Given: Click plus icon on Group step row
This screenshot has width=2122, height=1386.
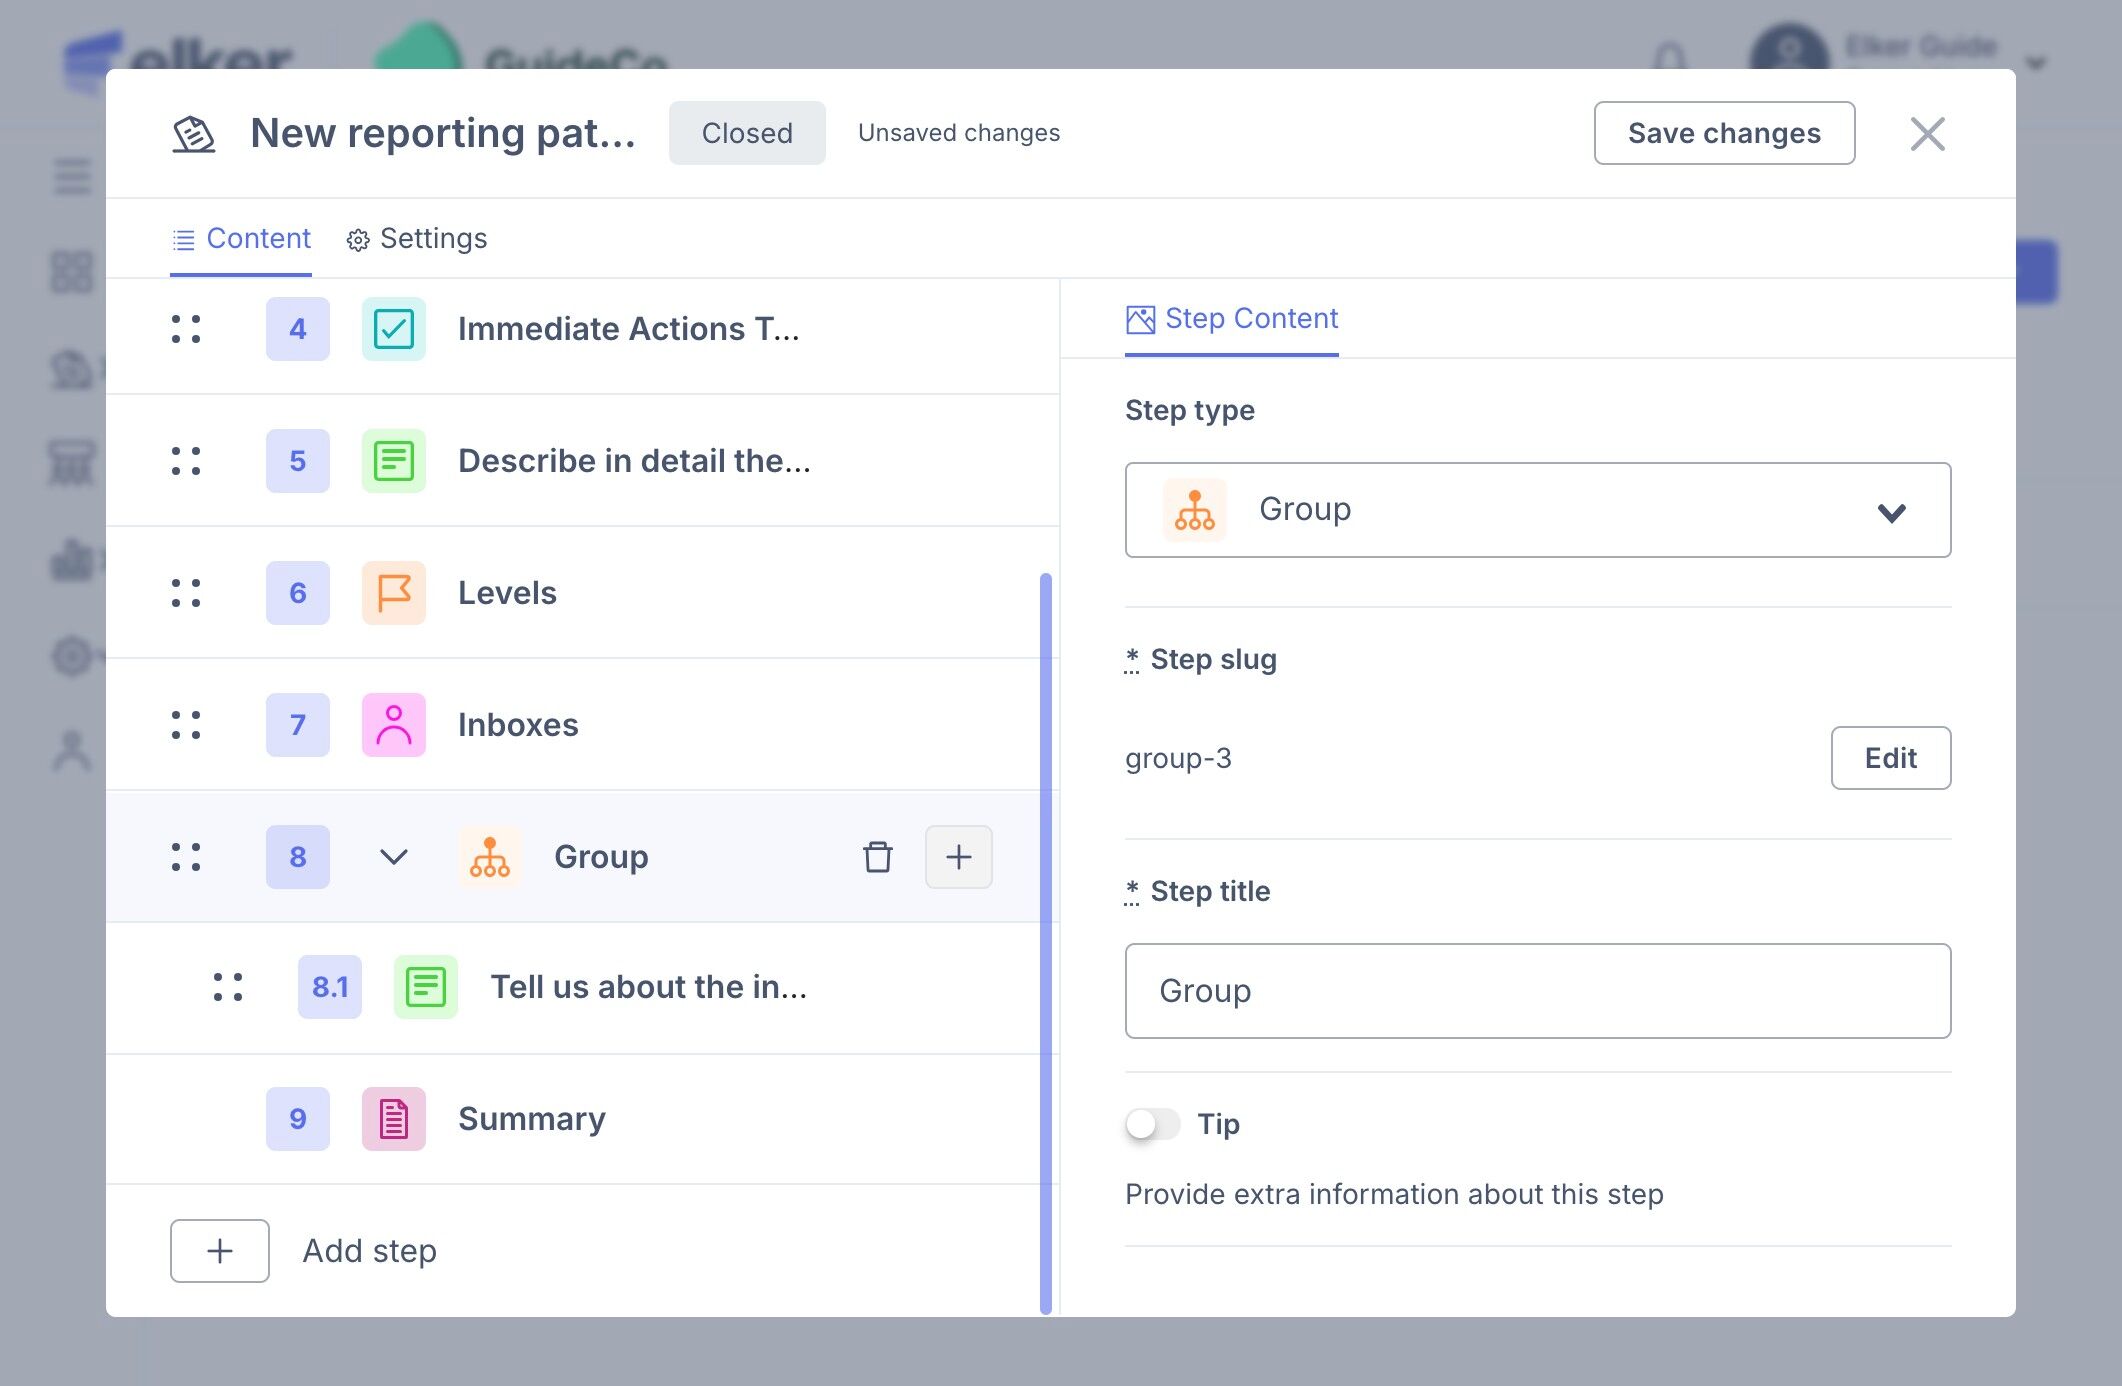Looking at the screenshot, I should click(958, 857).
